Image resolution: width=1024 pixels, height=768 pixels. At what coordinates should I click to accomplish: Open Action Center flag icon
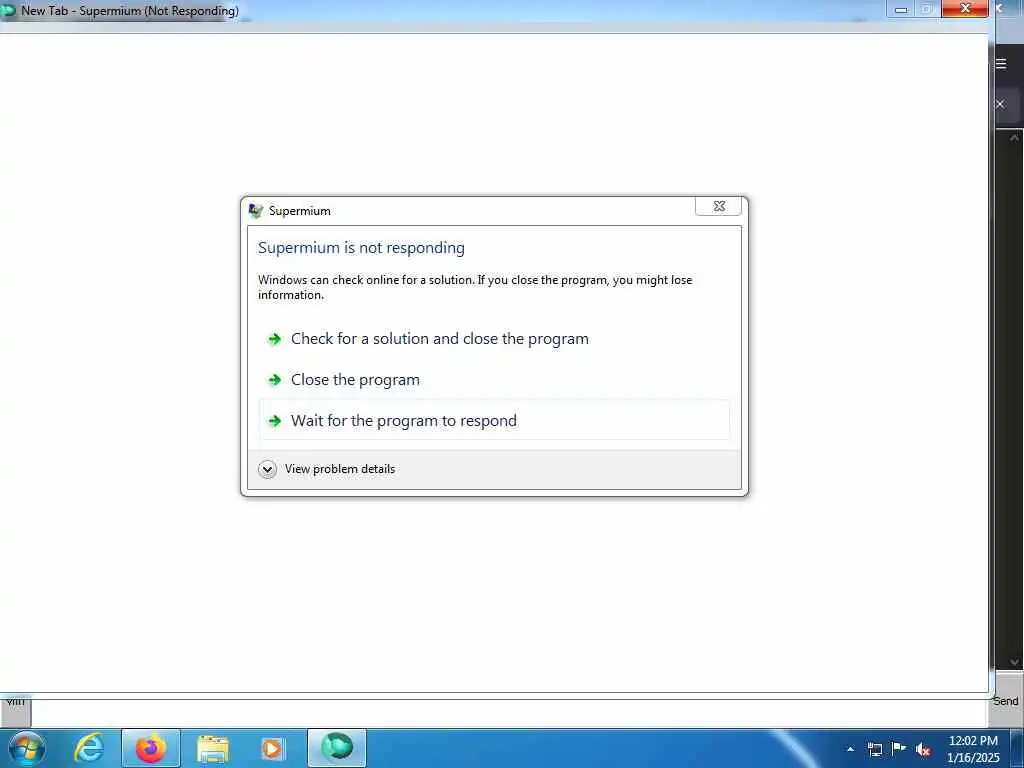coord(899,748)
